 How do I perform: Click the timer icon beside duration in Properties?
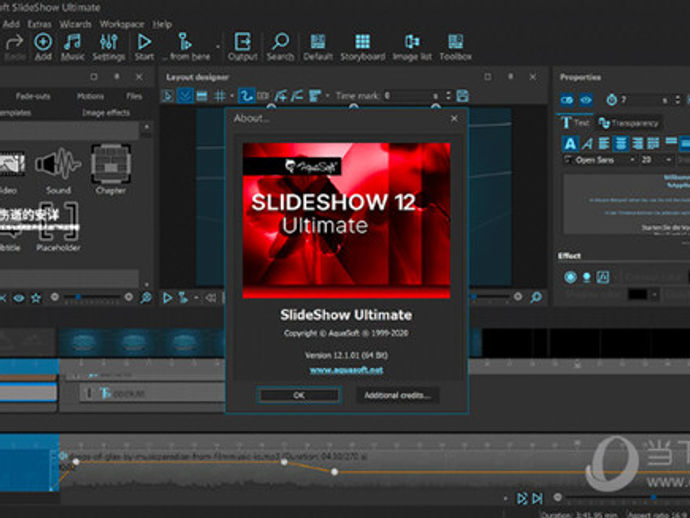[x=611, y=100]
